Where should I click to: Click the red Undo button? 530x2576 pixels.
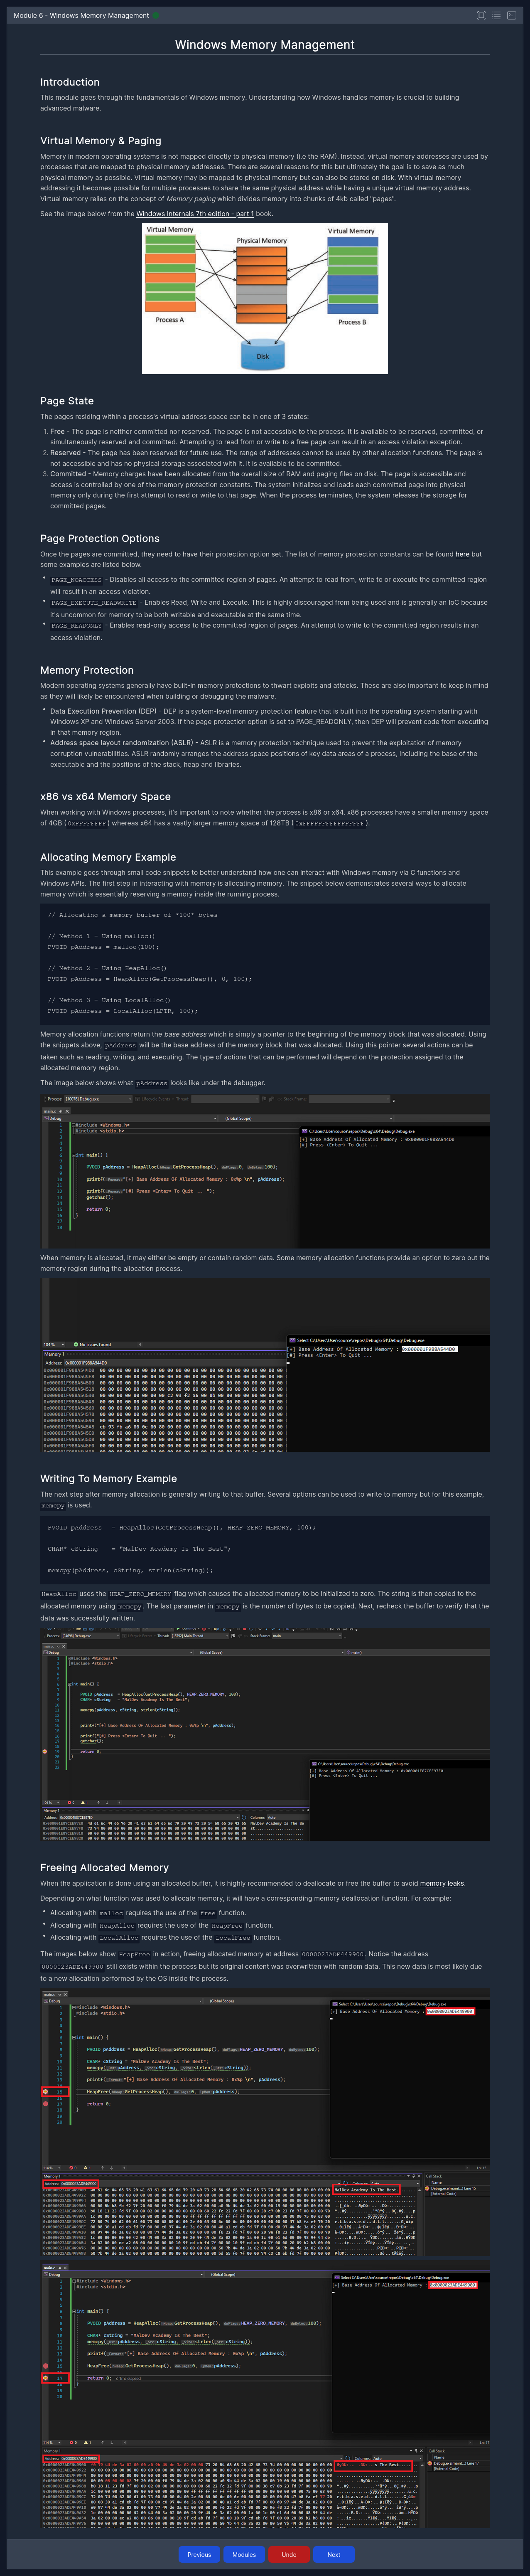pos(289,2554)
